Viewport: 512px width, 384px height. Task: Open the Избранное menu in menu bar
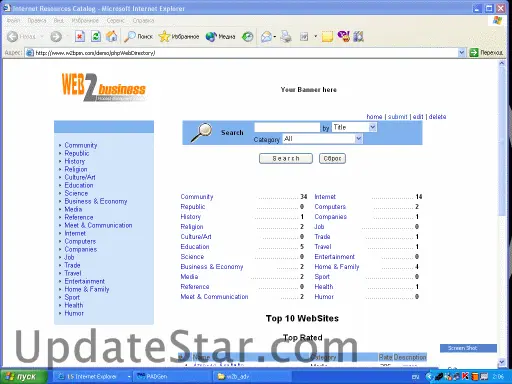(85, 21)
